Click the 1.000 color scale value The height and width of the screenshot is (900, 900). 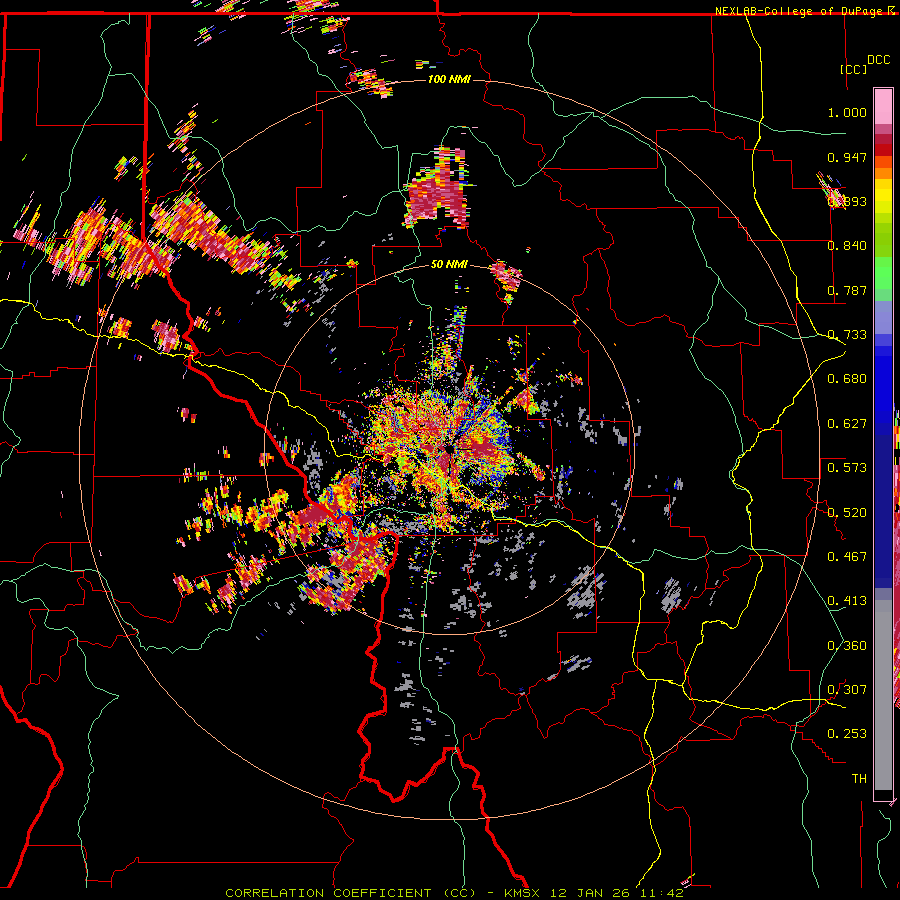click(847, 112)
